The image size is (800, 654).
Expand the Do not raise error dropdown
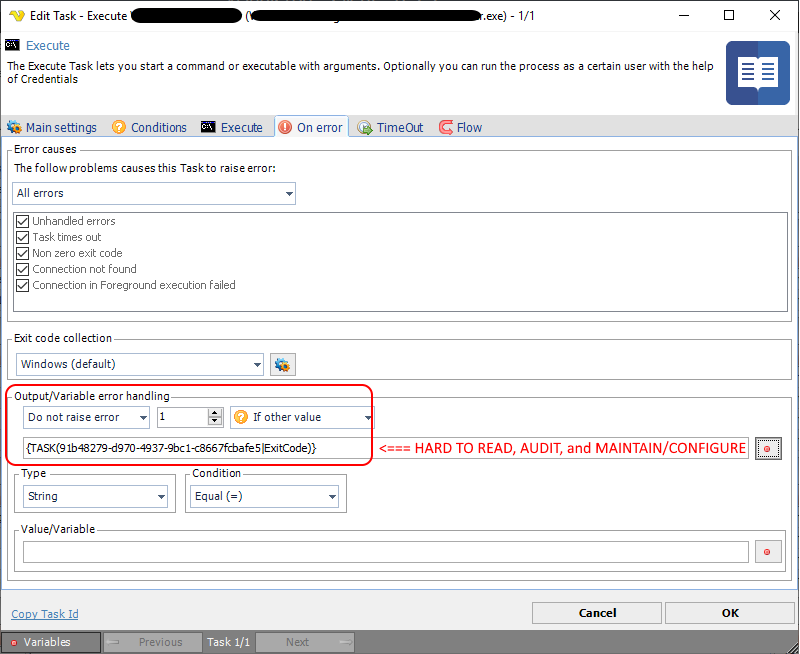(87, 417)
